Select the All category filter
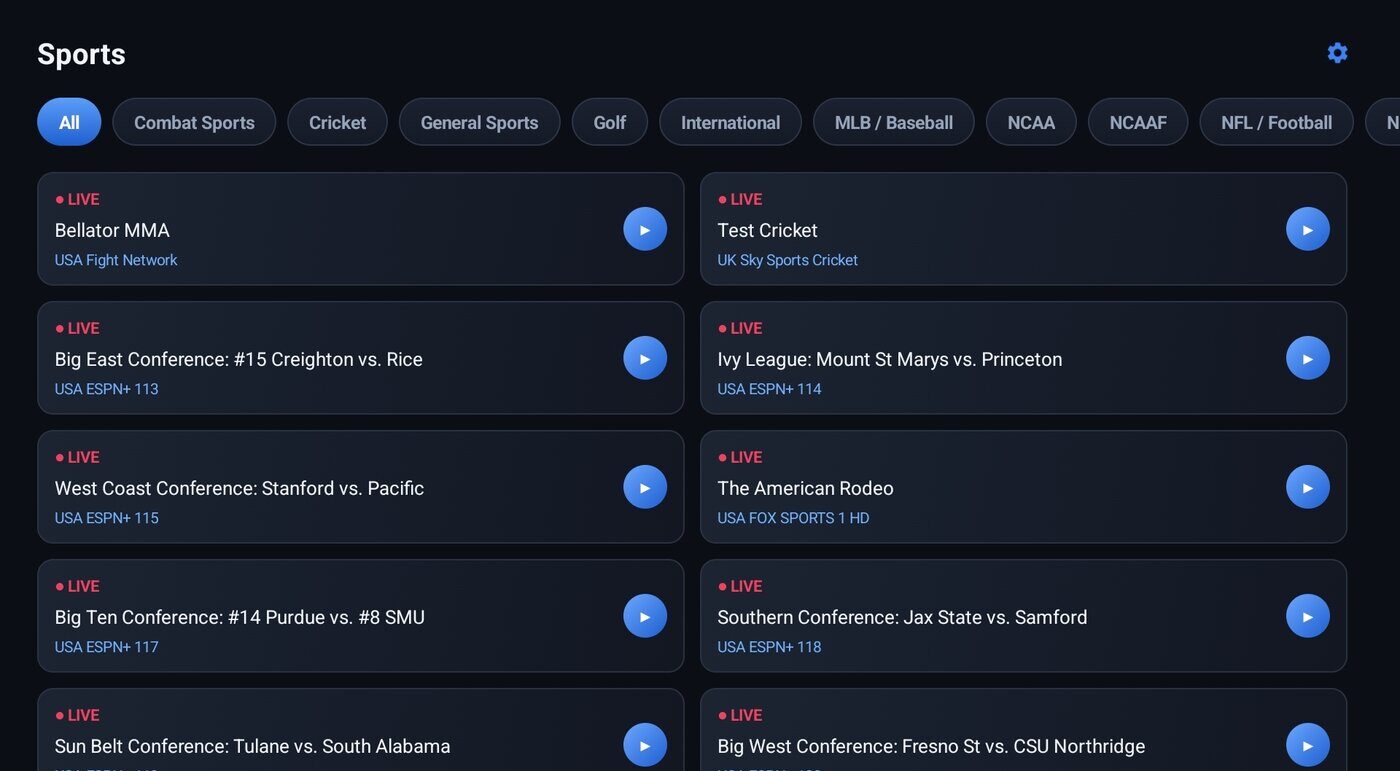The image size is (1400, 771). [x=69, y=122]
